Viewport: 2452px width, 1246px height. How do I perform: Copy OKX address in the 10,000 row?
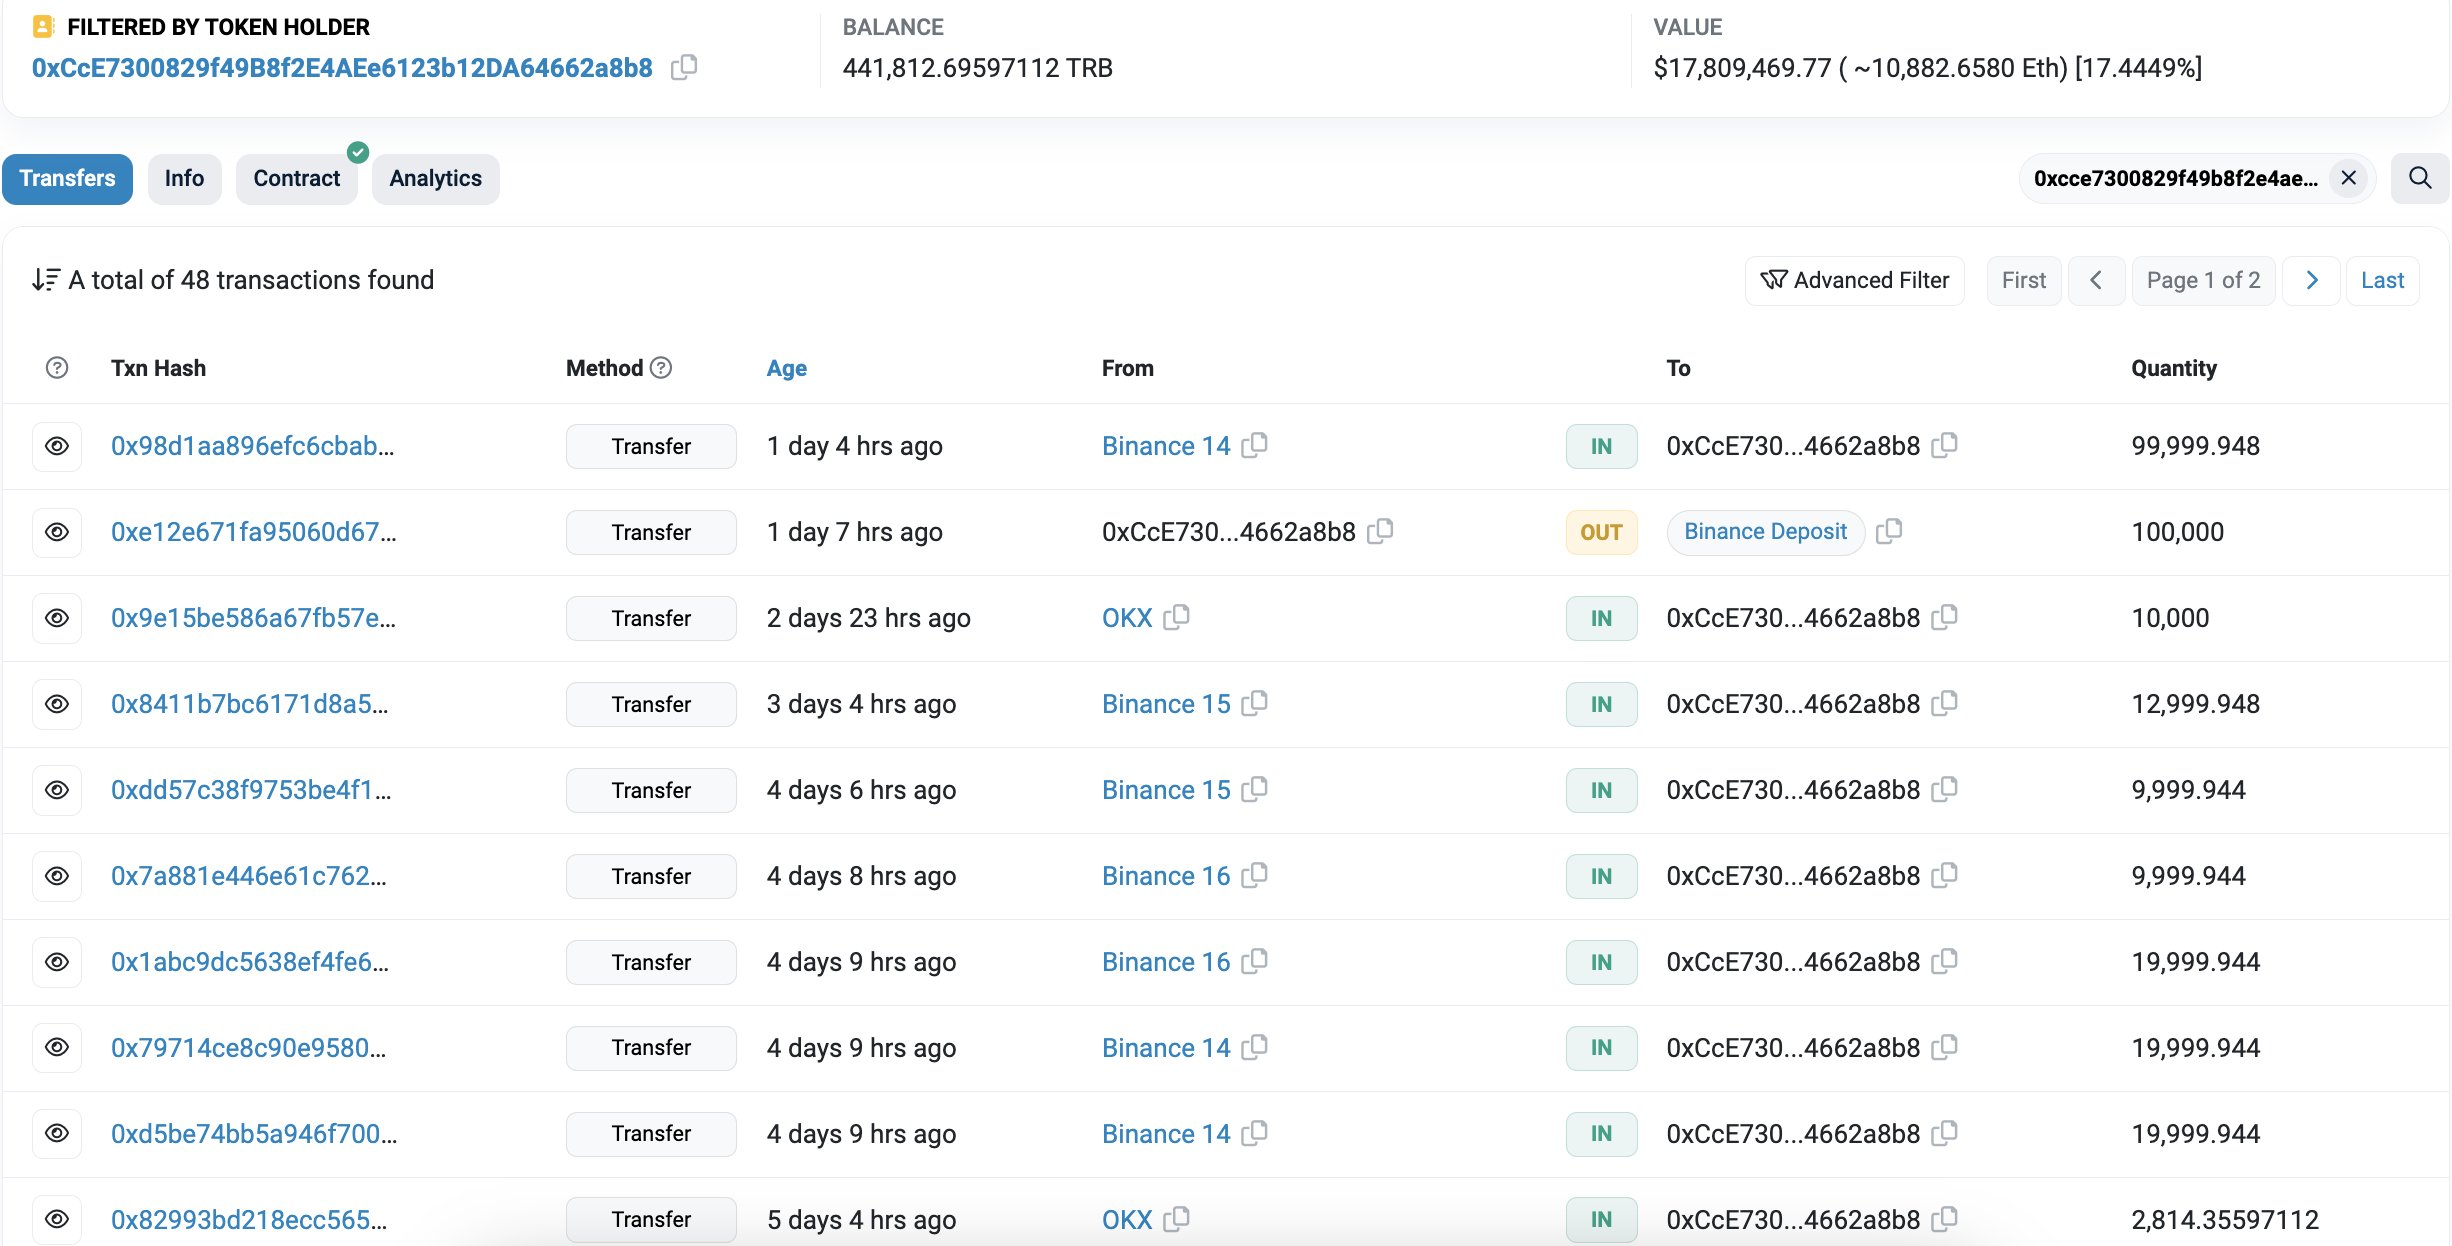click(1177, 617)
